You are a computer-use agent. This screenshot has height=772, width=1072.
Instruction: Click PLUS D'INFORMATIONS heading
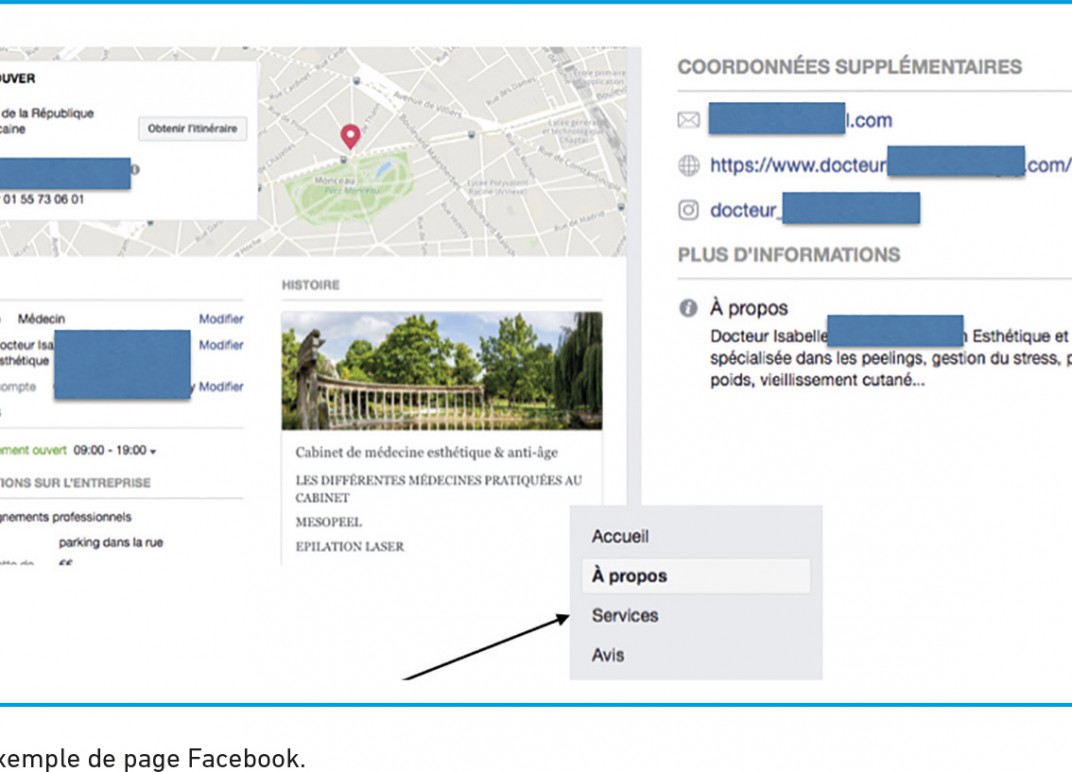coord(789,255)
